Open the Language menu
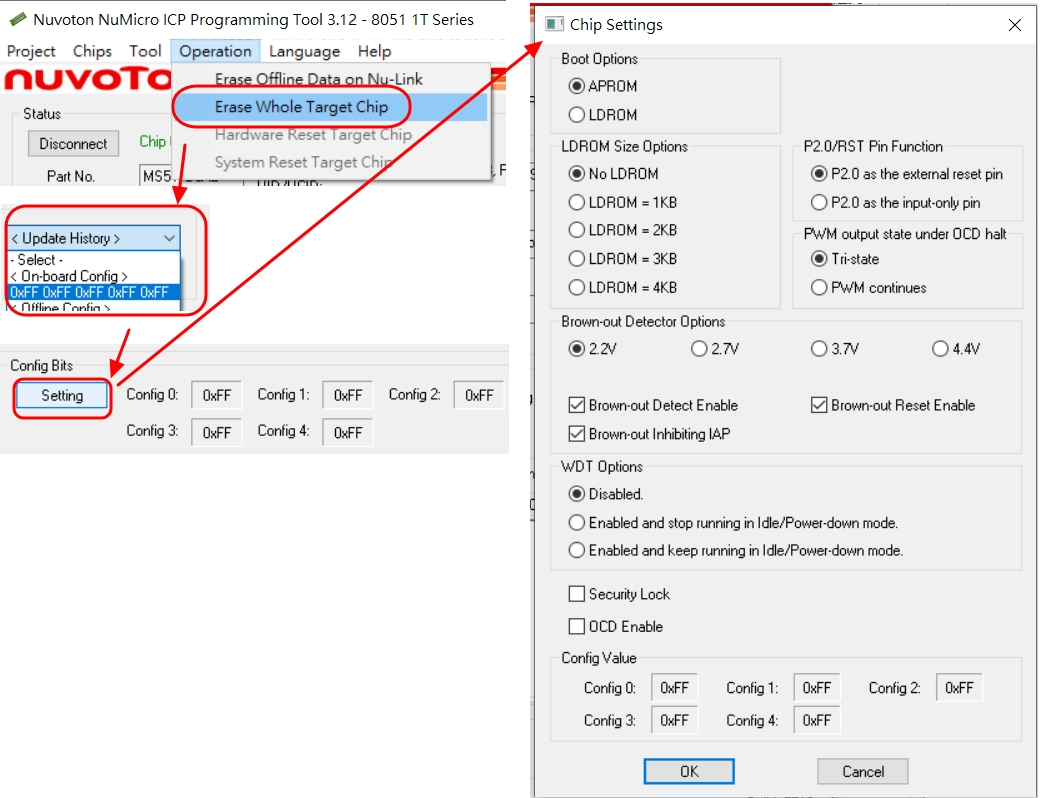Image resolution: width=1040 pixels, height=798 pixels. 304,51
